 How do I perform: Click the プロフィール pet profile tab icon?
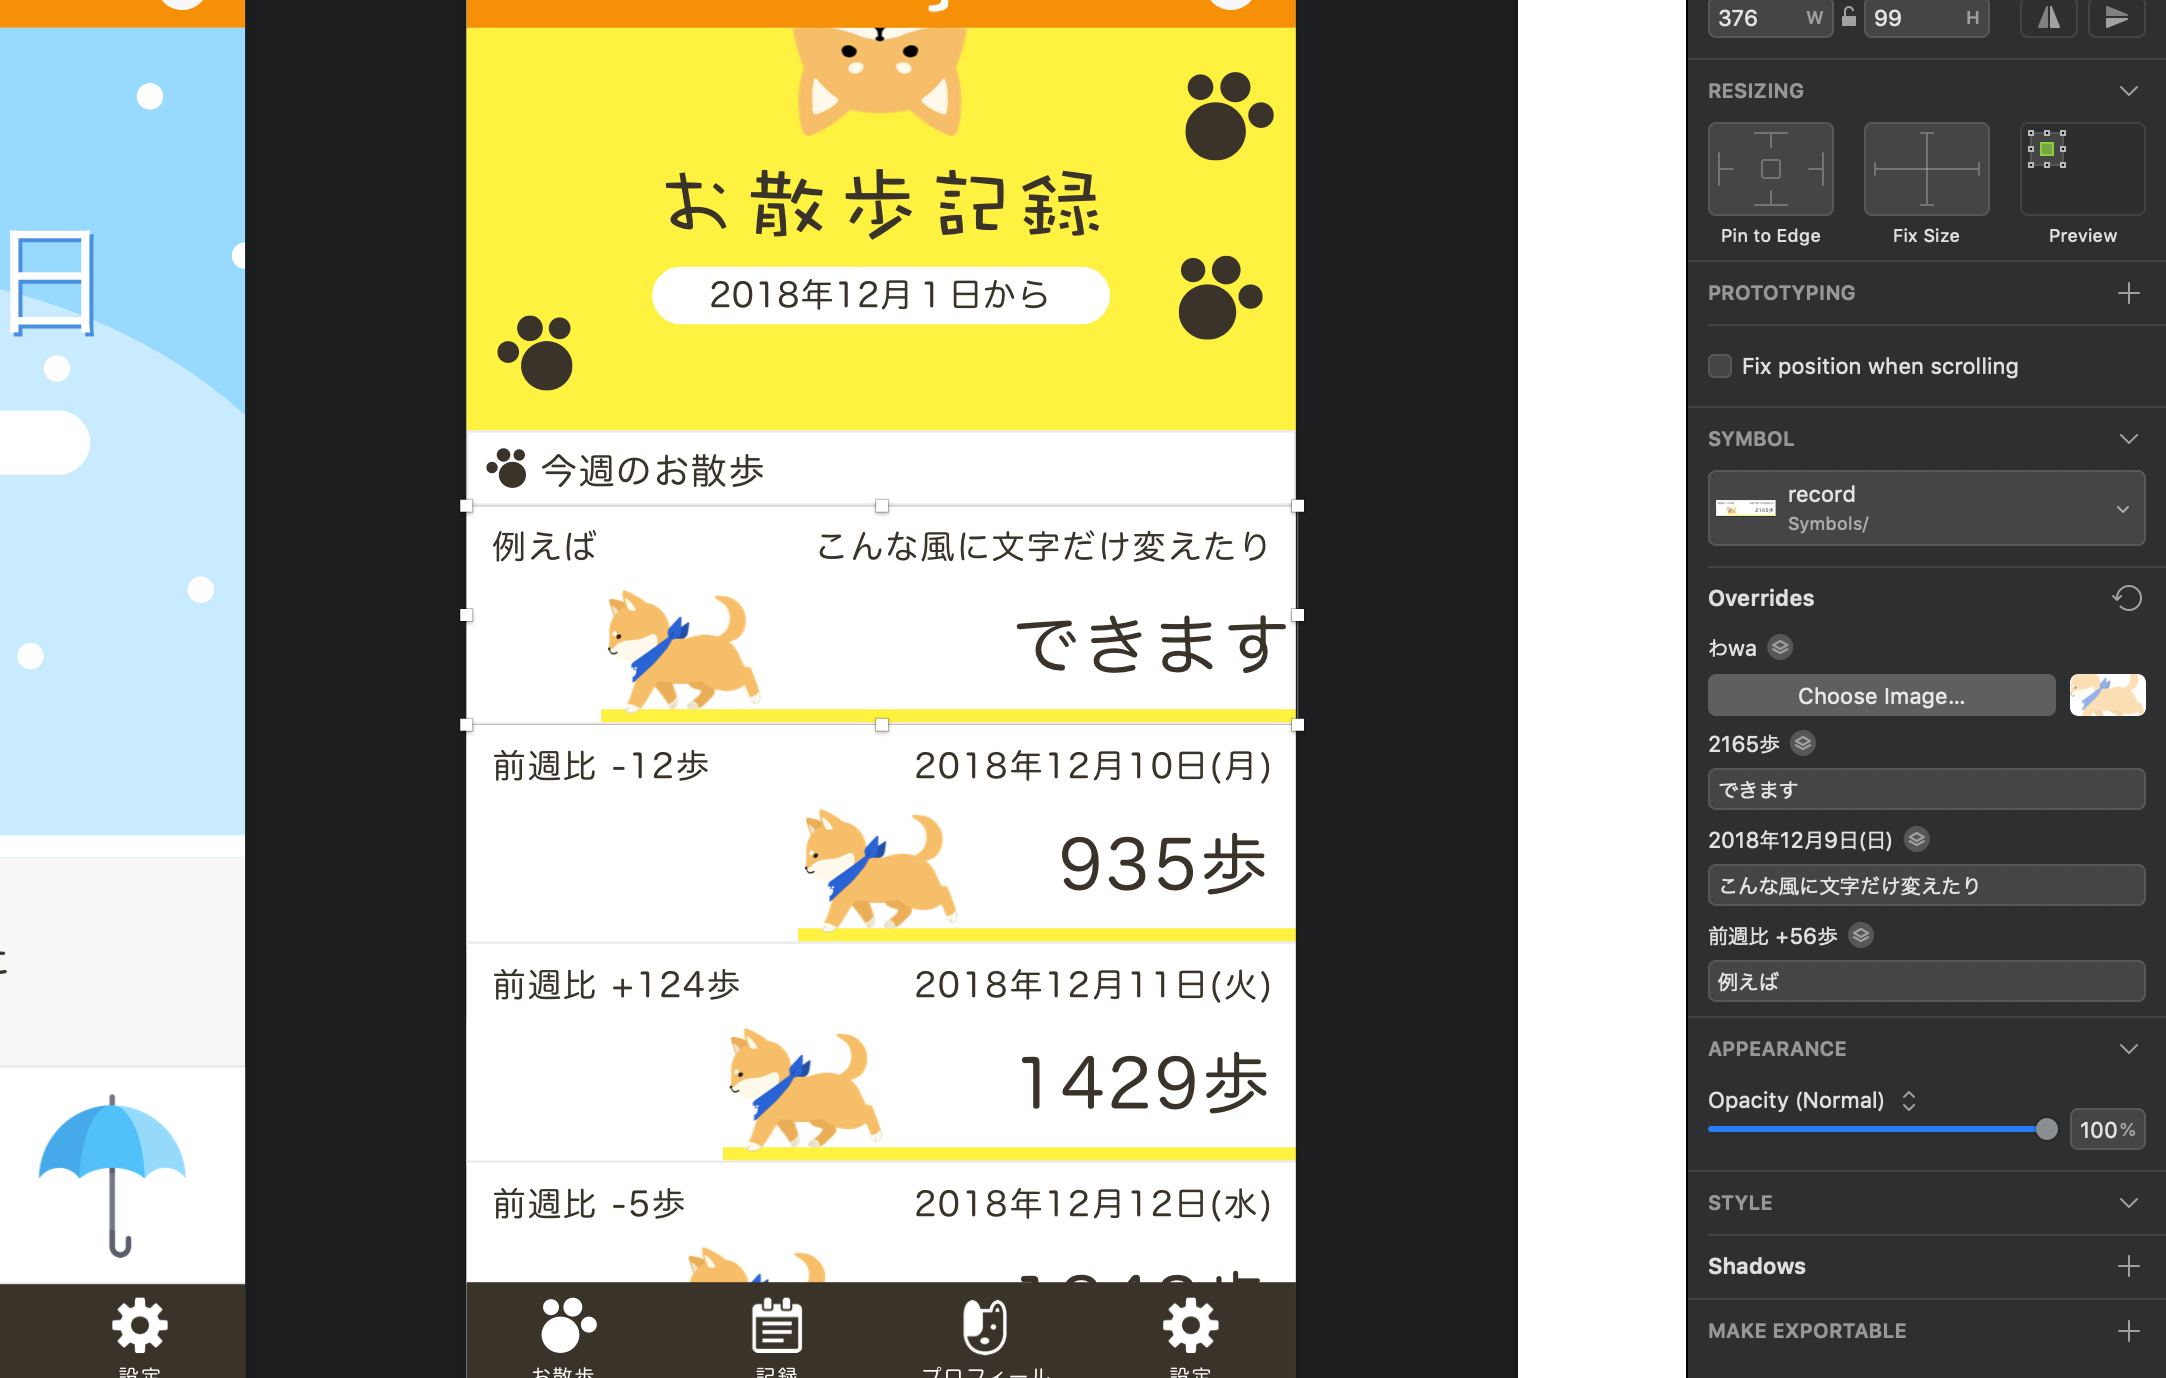pos(985,1326)
